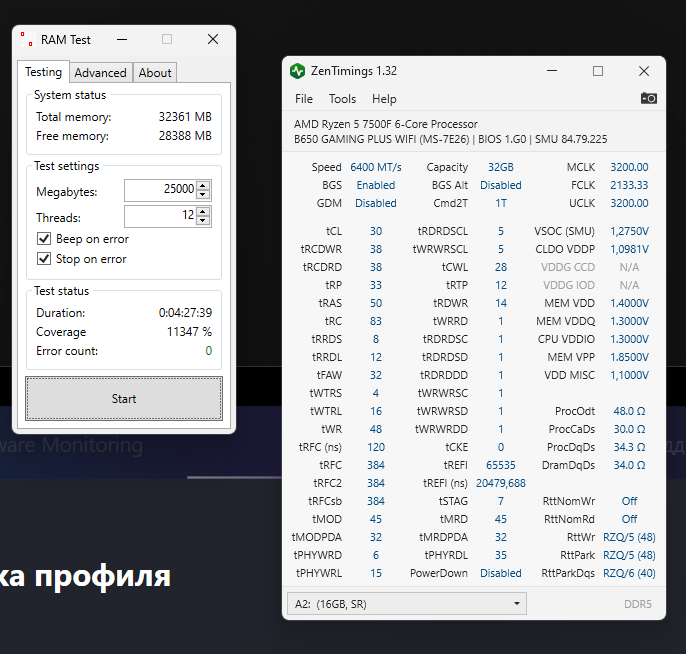686x654 pixels.
Task: Click the Cmd2T value 1T
Action: point(500,203)
